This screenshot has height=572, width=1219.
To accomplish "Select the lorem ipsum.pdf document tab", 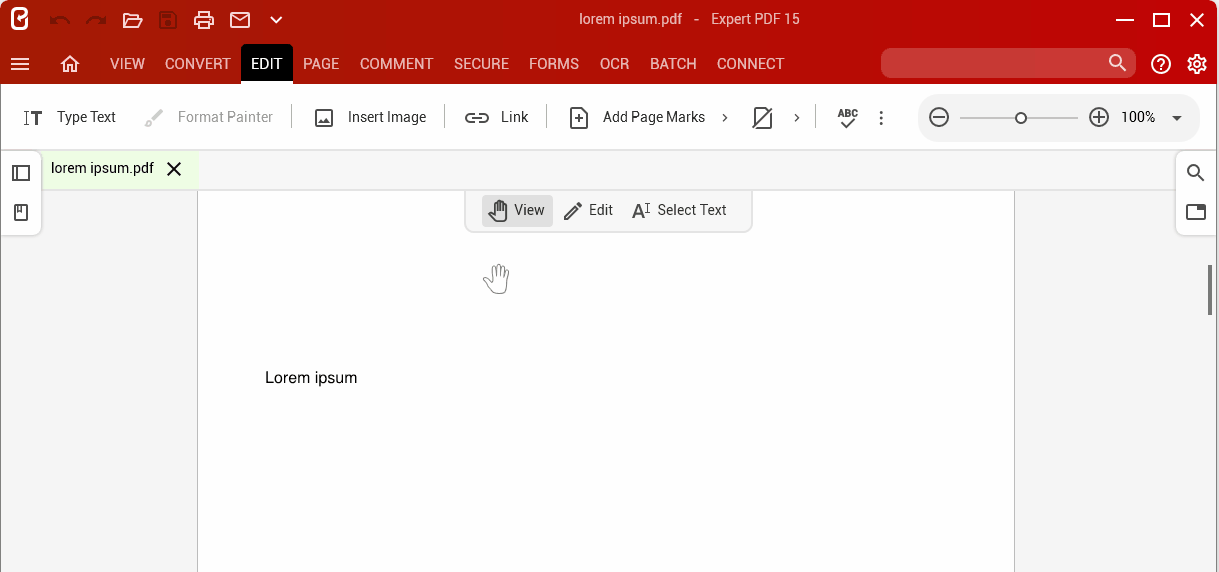I will 102,168.
